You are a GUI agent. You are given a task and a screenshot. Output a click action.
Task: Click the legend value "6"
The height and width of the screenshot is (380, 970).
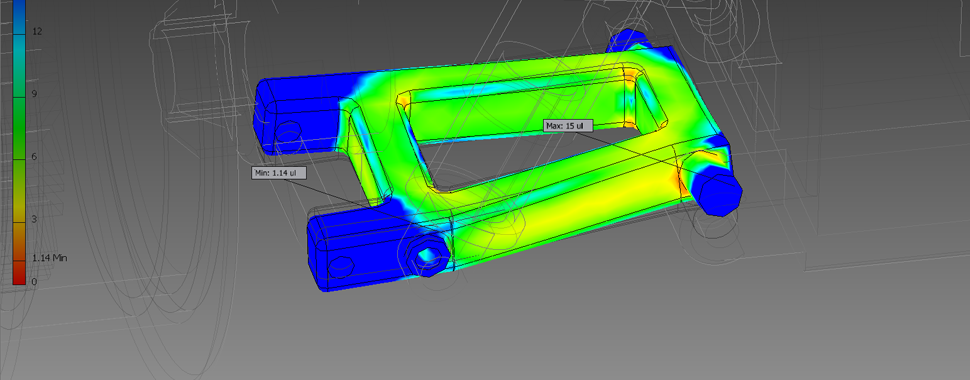[x=35, y=157]
